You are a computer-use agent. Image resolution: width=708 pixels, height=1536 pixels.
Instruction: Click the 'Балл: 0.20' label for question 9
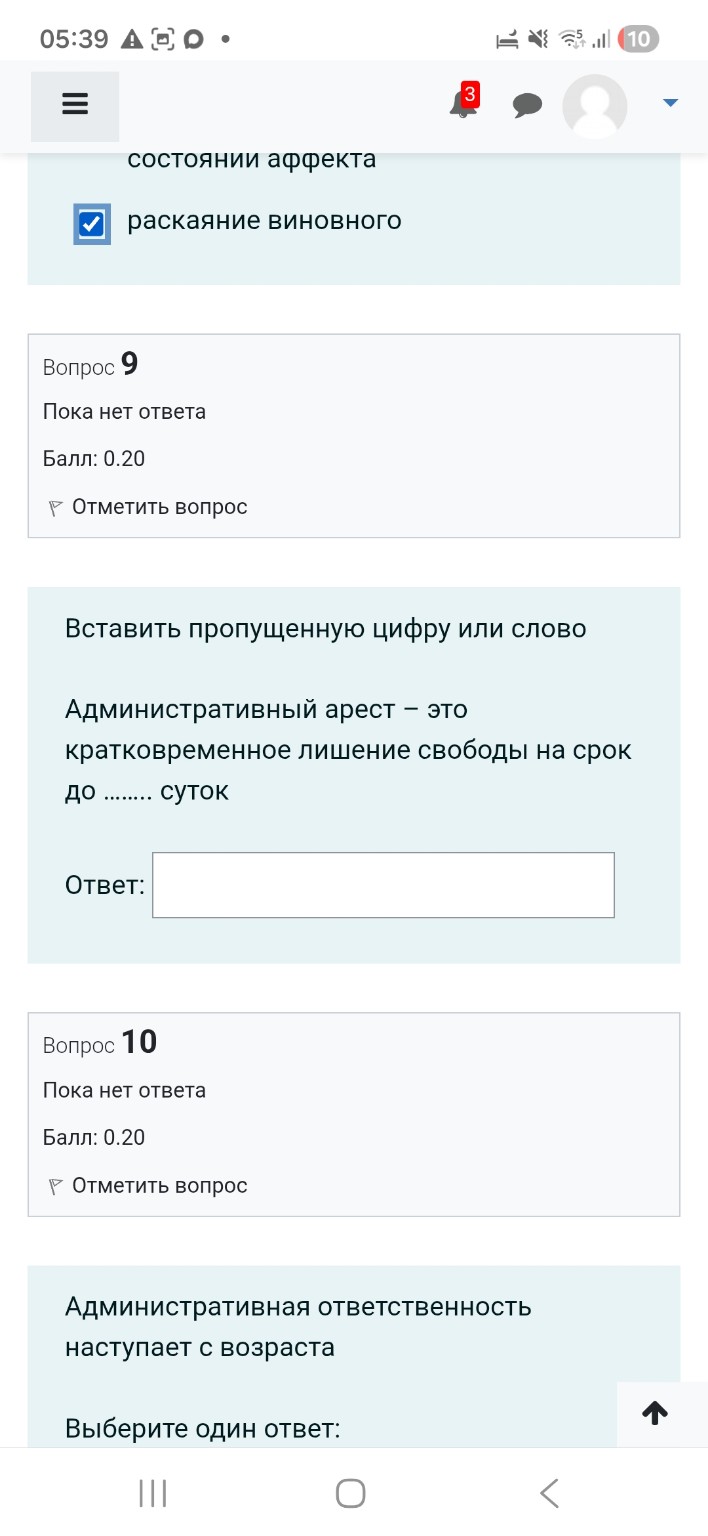pyautogui.click(x=94, y=459)
